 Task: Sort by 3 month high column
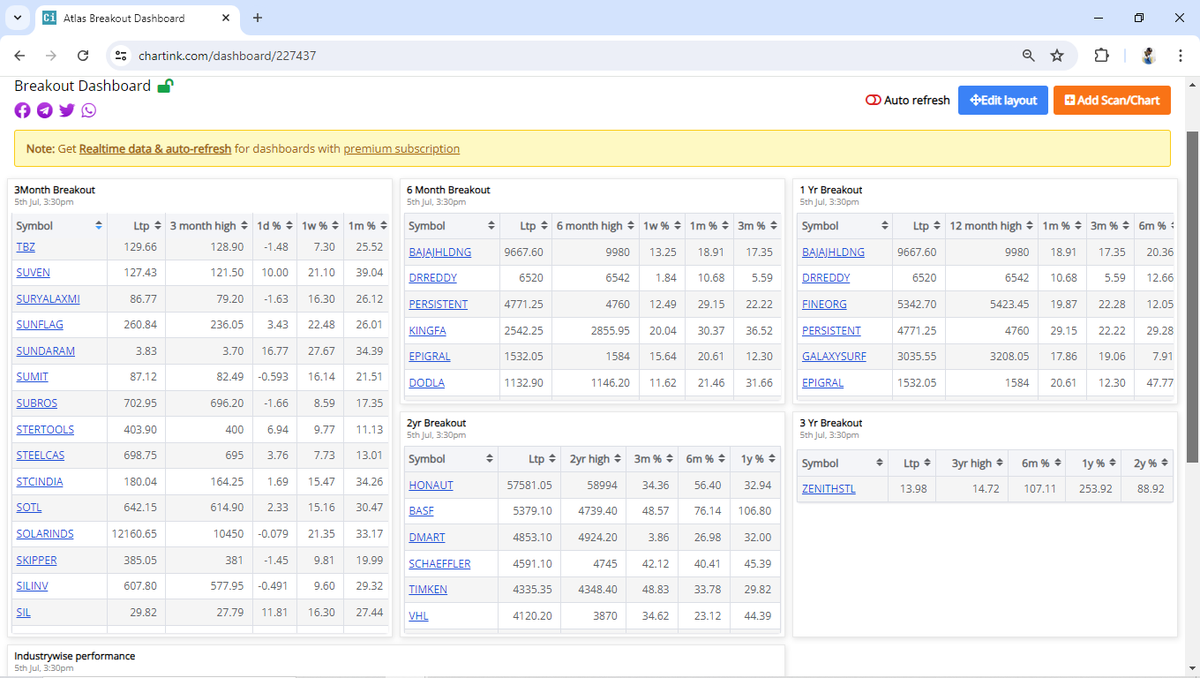[208, 226]
